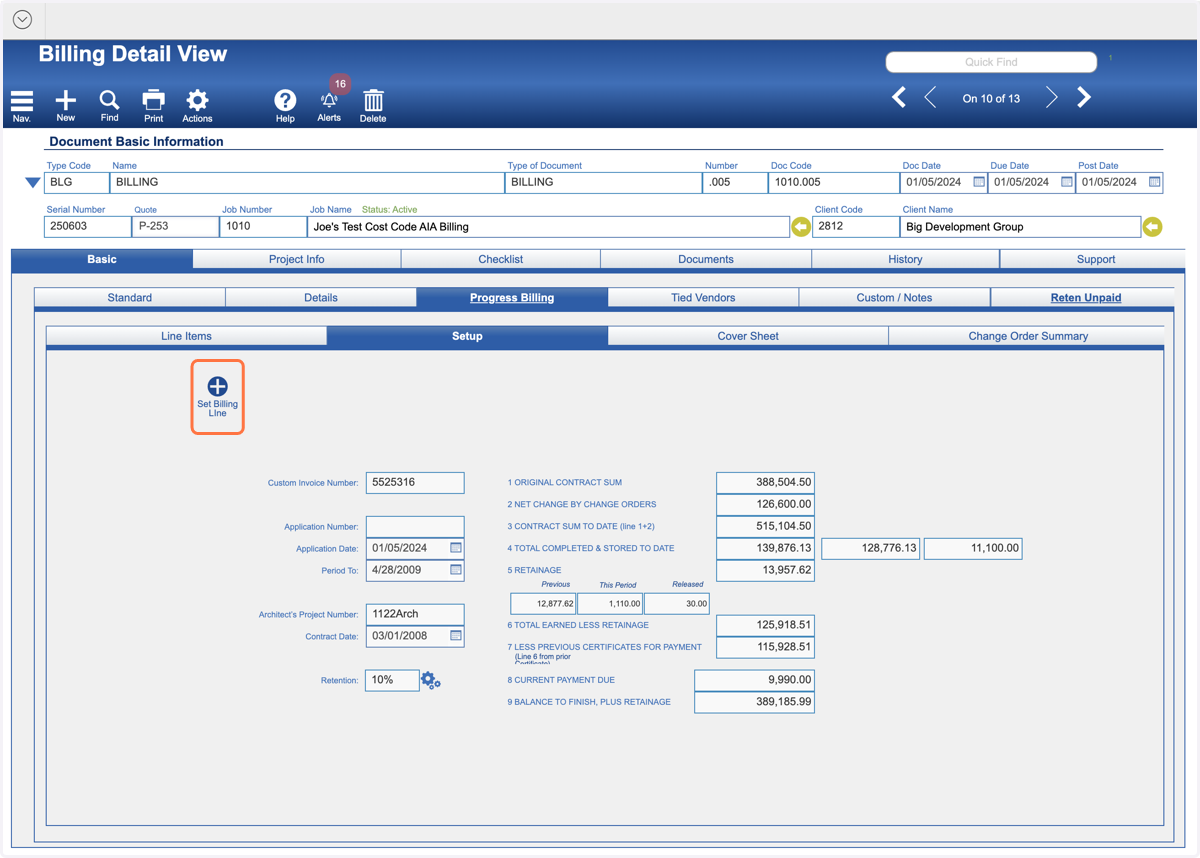The image size is (1200, 858).
Task: Click the Previous retainage value 12,877.62
Action: point(543,604)
